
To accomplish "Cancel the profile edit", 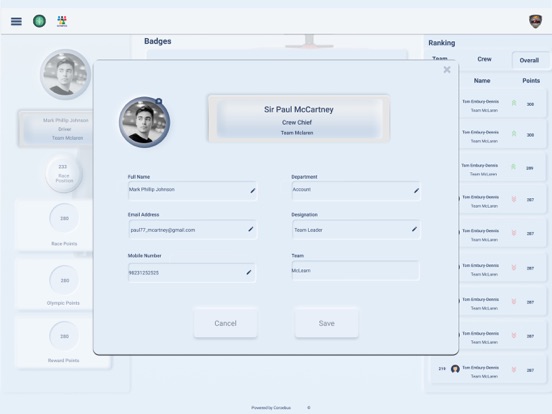I will pos(225,323).
